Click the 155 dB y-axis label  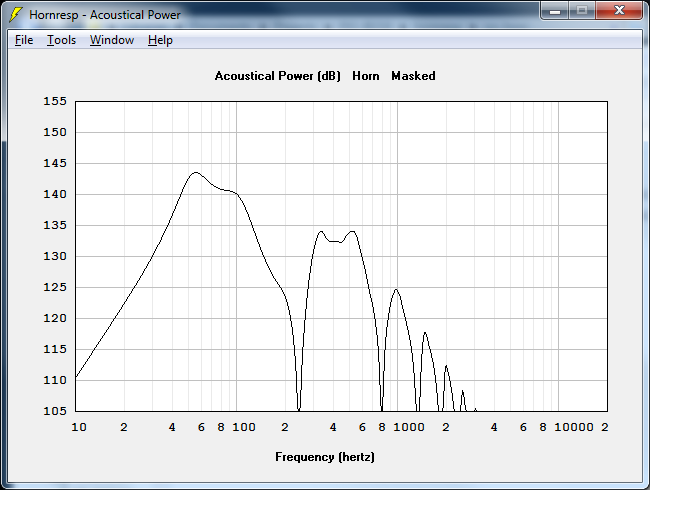(x=55, y=101)
